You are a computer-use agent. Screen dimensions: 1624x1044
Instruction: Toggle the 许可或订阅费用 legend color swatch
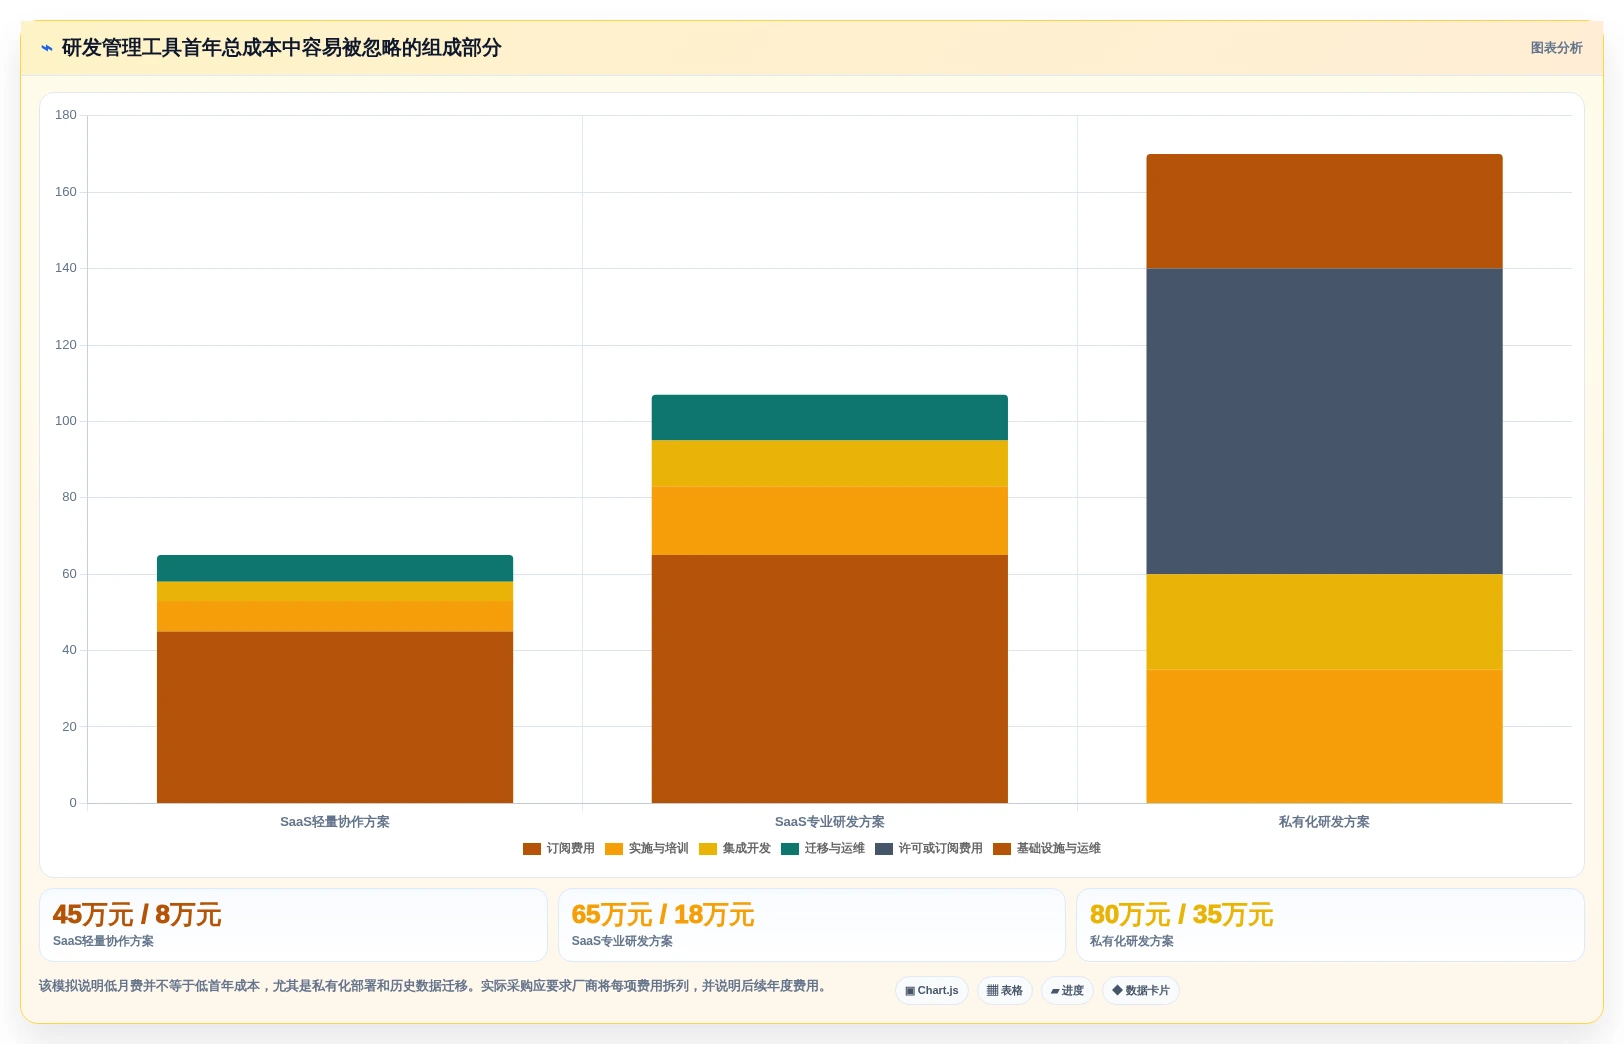884,849
